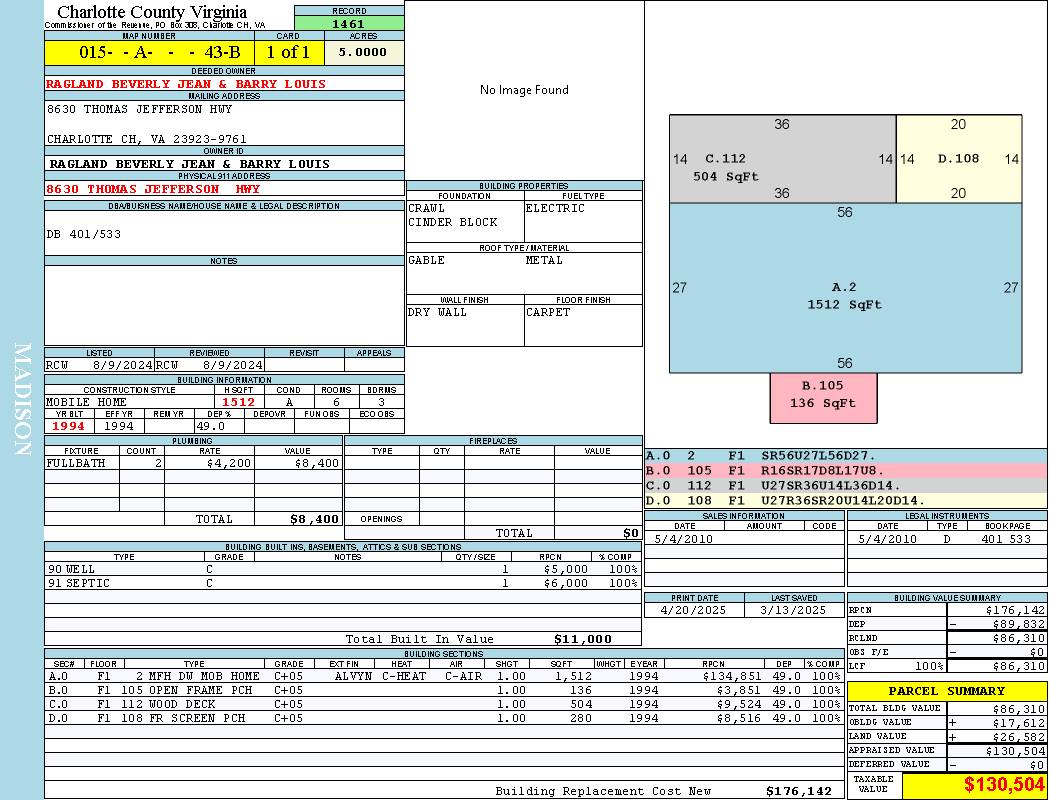Click the taxable value $130,504 in red

[1004, 784]
